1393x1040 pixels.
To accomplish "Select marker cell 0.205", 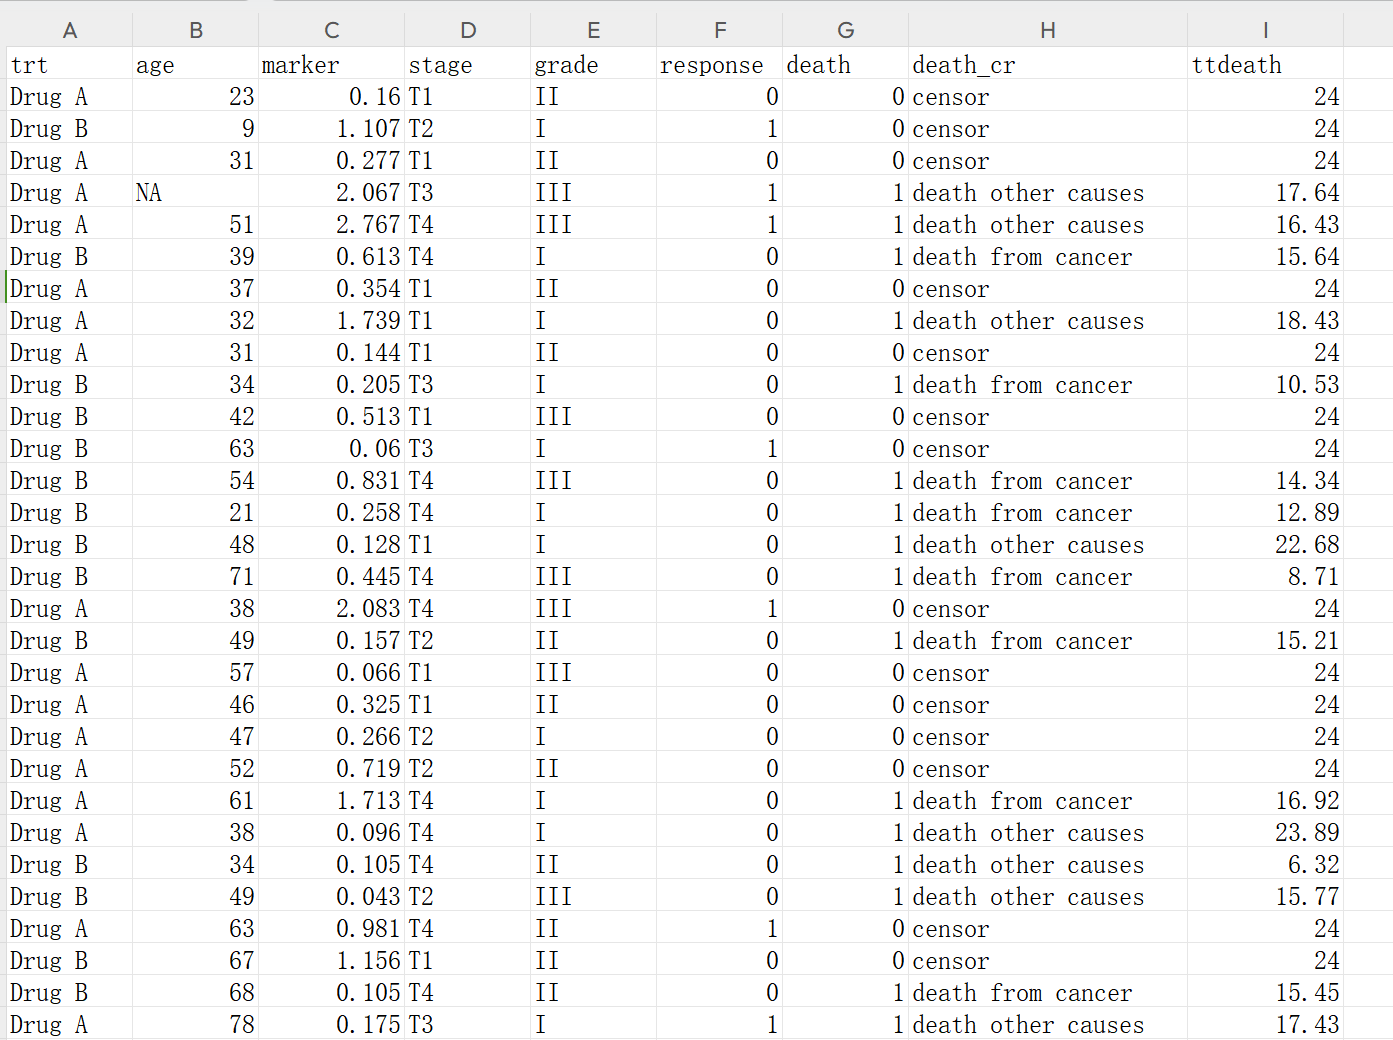I will pos(331,384).
